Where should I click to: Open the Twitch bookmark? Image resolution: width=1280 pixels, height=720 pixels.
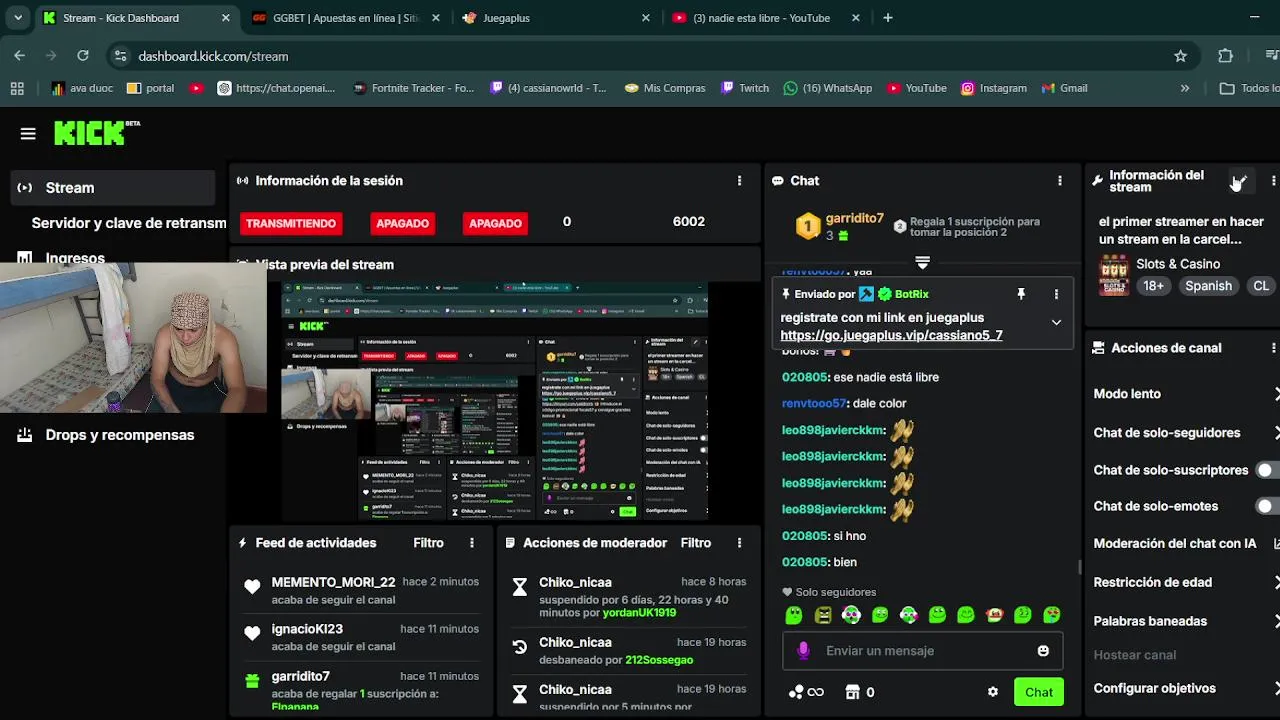pyautogui.click(x=745, y=88)
